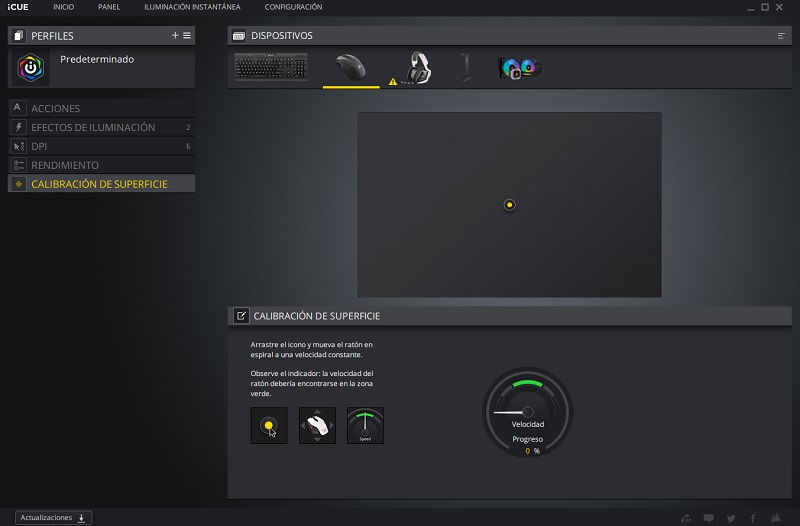
Task: Open the Actualizaciones download button
Action: pos(55,517)
